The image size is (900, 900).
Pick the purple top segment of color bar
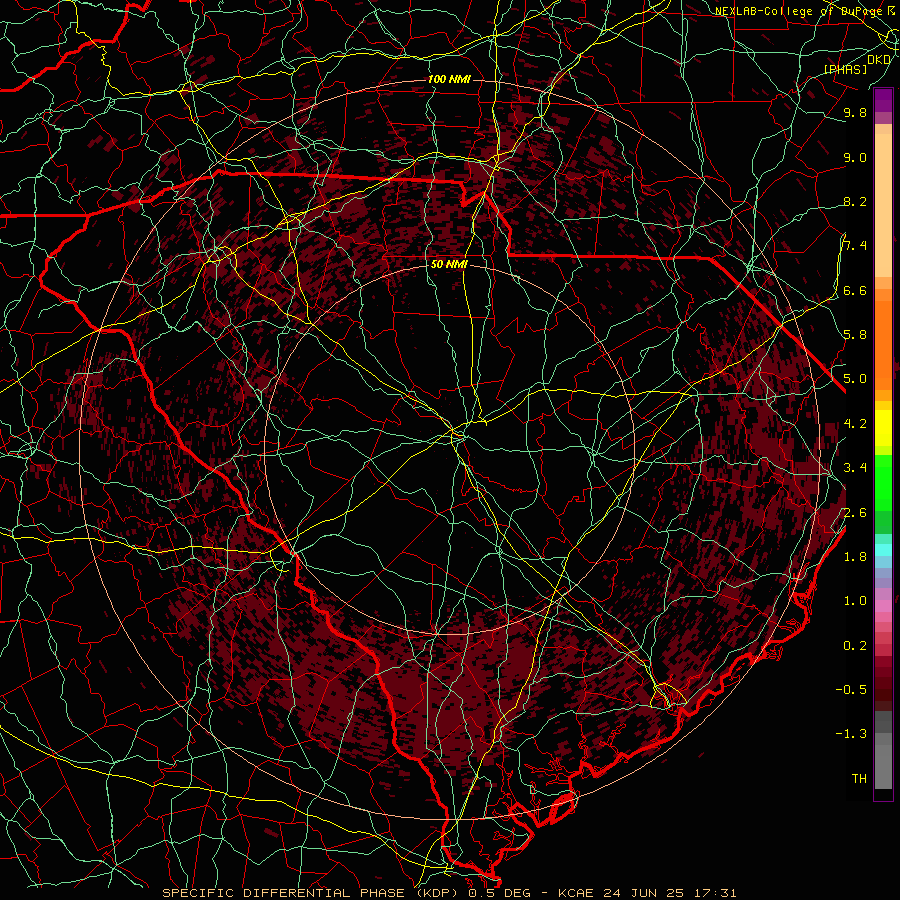point(883,100)
